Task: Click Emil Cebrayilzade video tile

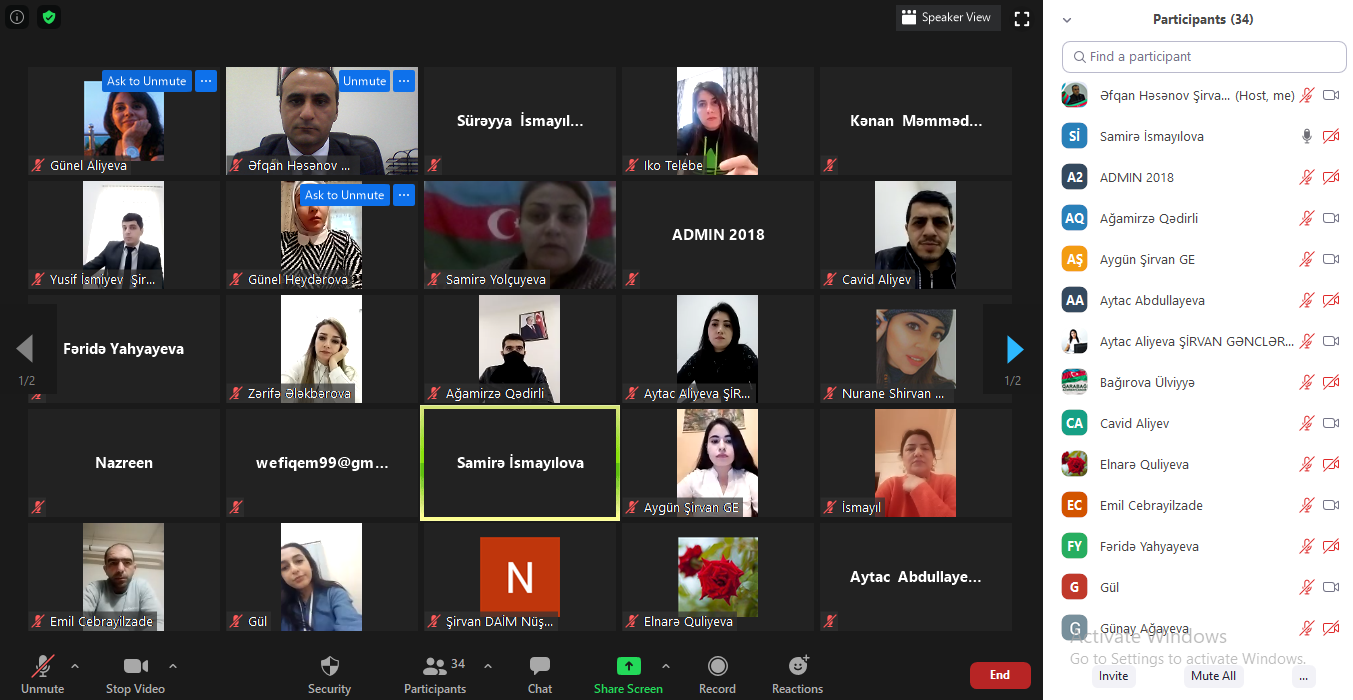Action: [123, 577]
